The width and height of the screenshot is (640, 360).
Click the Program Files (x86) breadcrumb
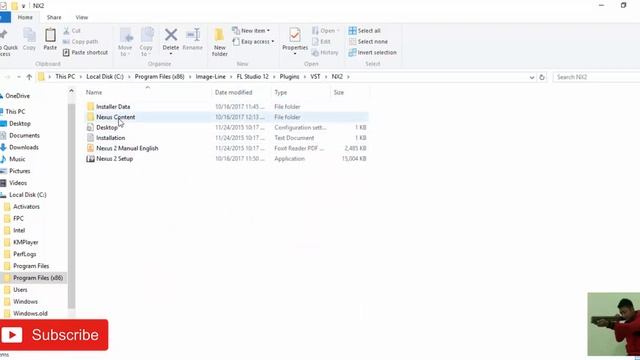(x=160, y=77)
